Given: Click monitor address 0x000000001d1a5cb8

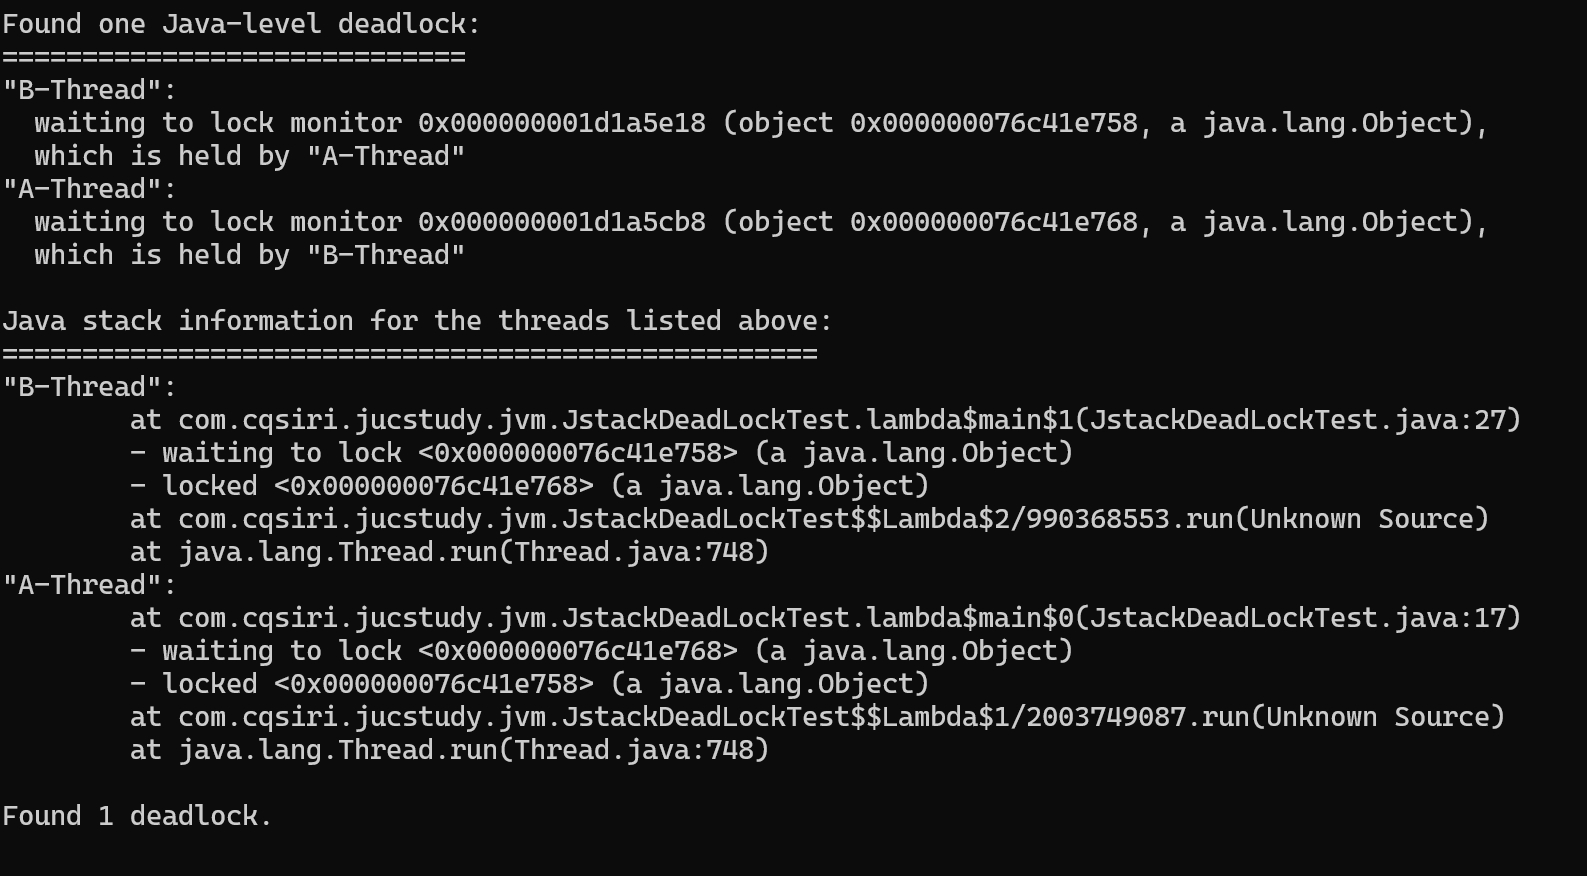Looking at the screenshot, I should (x=561, y=222).
